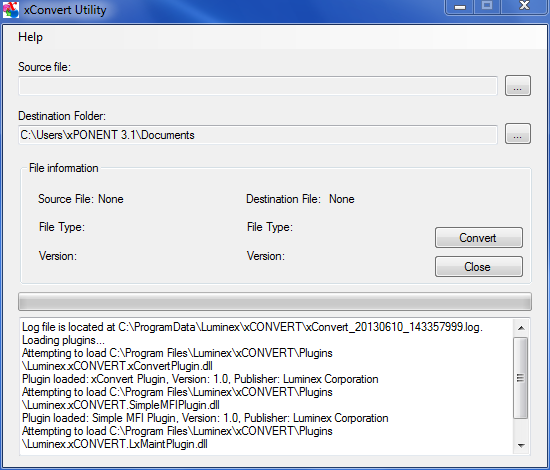This screenshot has height=470, width=550.
Task: Click the 'Destination Folder:' label
Action: click(x=62, y=116)
